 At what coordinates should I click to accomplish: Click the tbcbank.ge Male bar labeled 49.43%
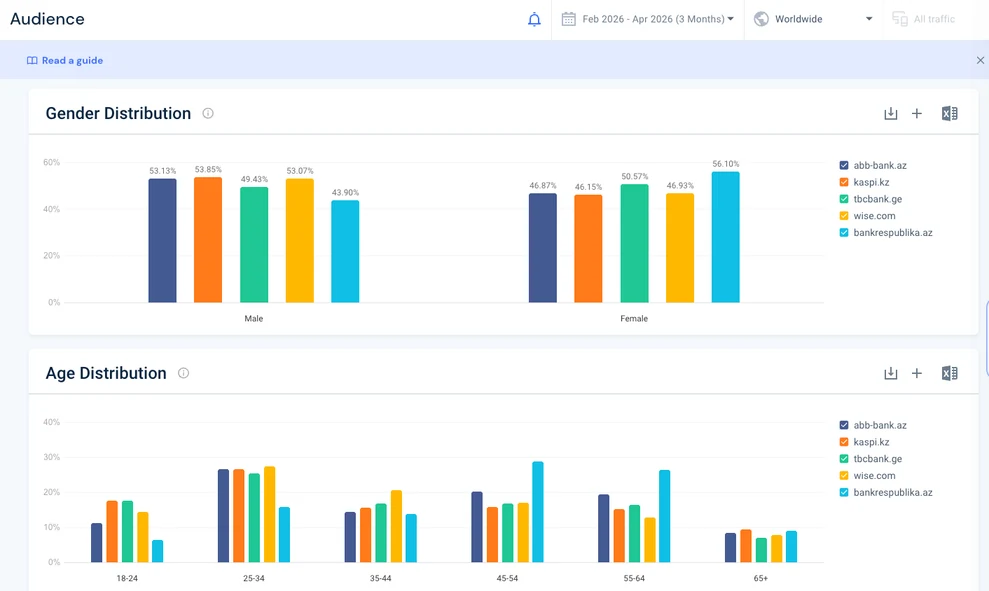(254, 245)
